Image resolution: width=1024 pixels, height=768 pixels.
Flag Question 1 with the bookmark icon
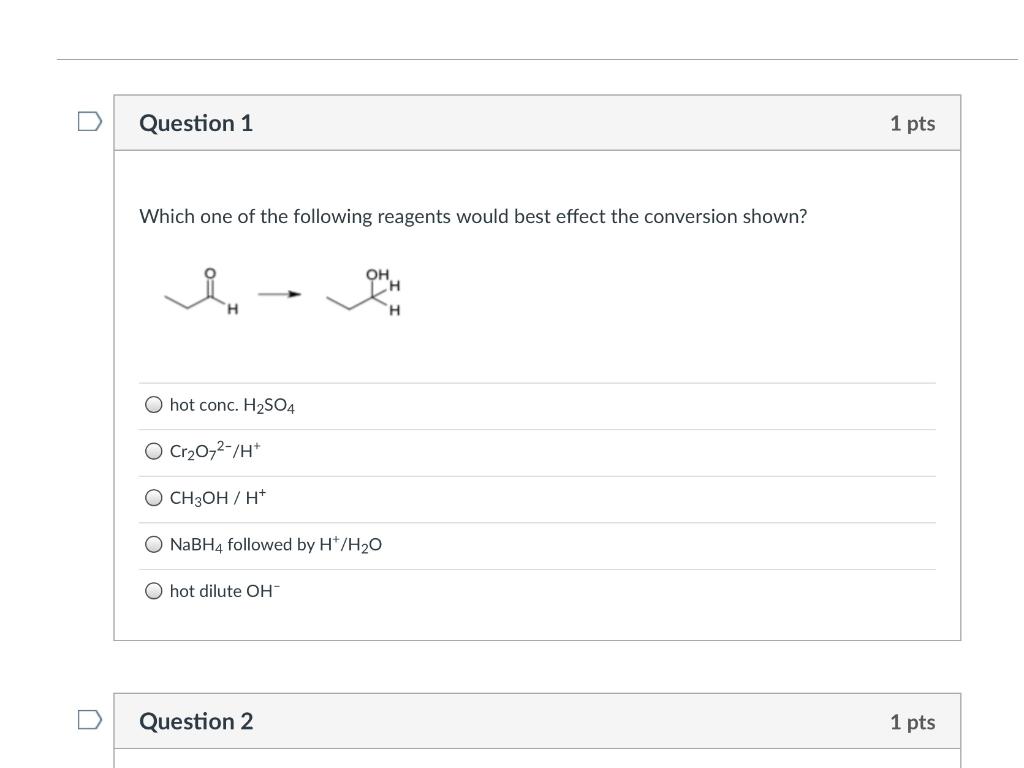(x=90, y=122)
